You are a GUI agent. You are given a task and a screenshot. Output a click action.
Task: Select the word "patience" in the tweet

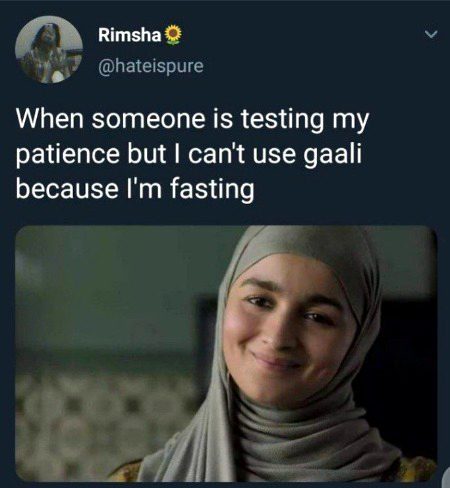click(68, 155)
